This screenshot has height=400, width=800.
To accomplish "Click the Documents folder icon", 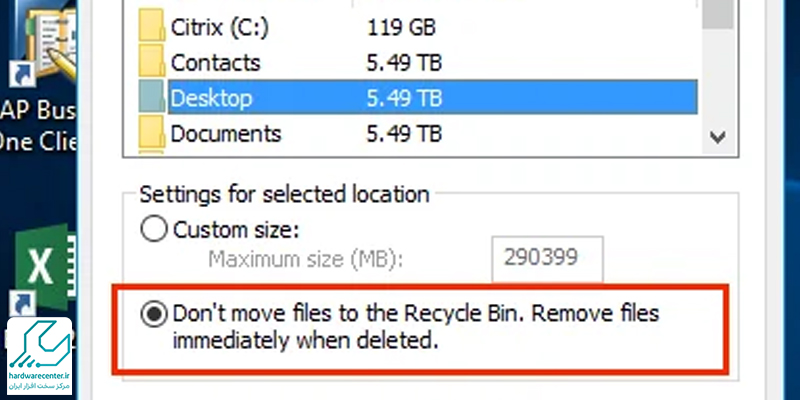I will pyautogui.click(x=152, y=133).
